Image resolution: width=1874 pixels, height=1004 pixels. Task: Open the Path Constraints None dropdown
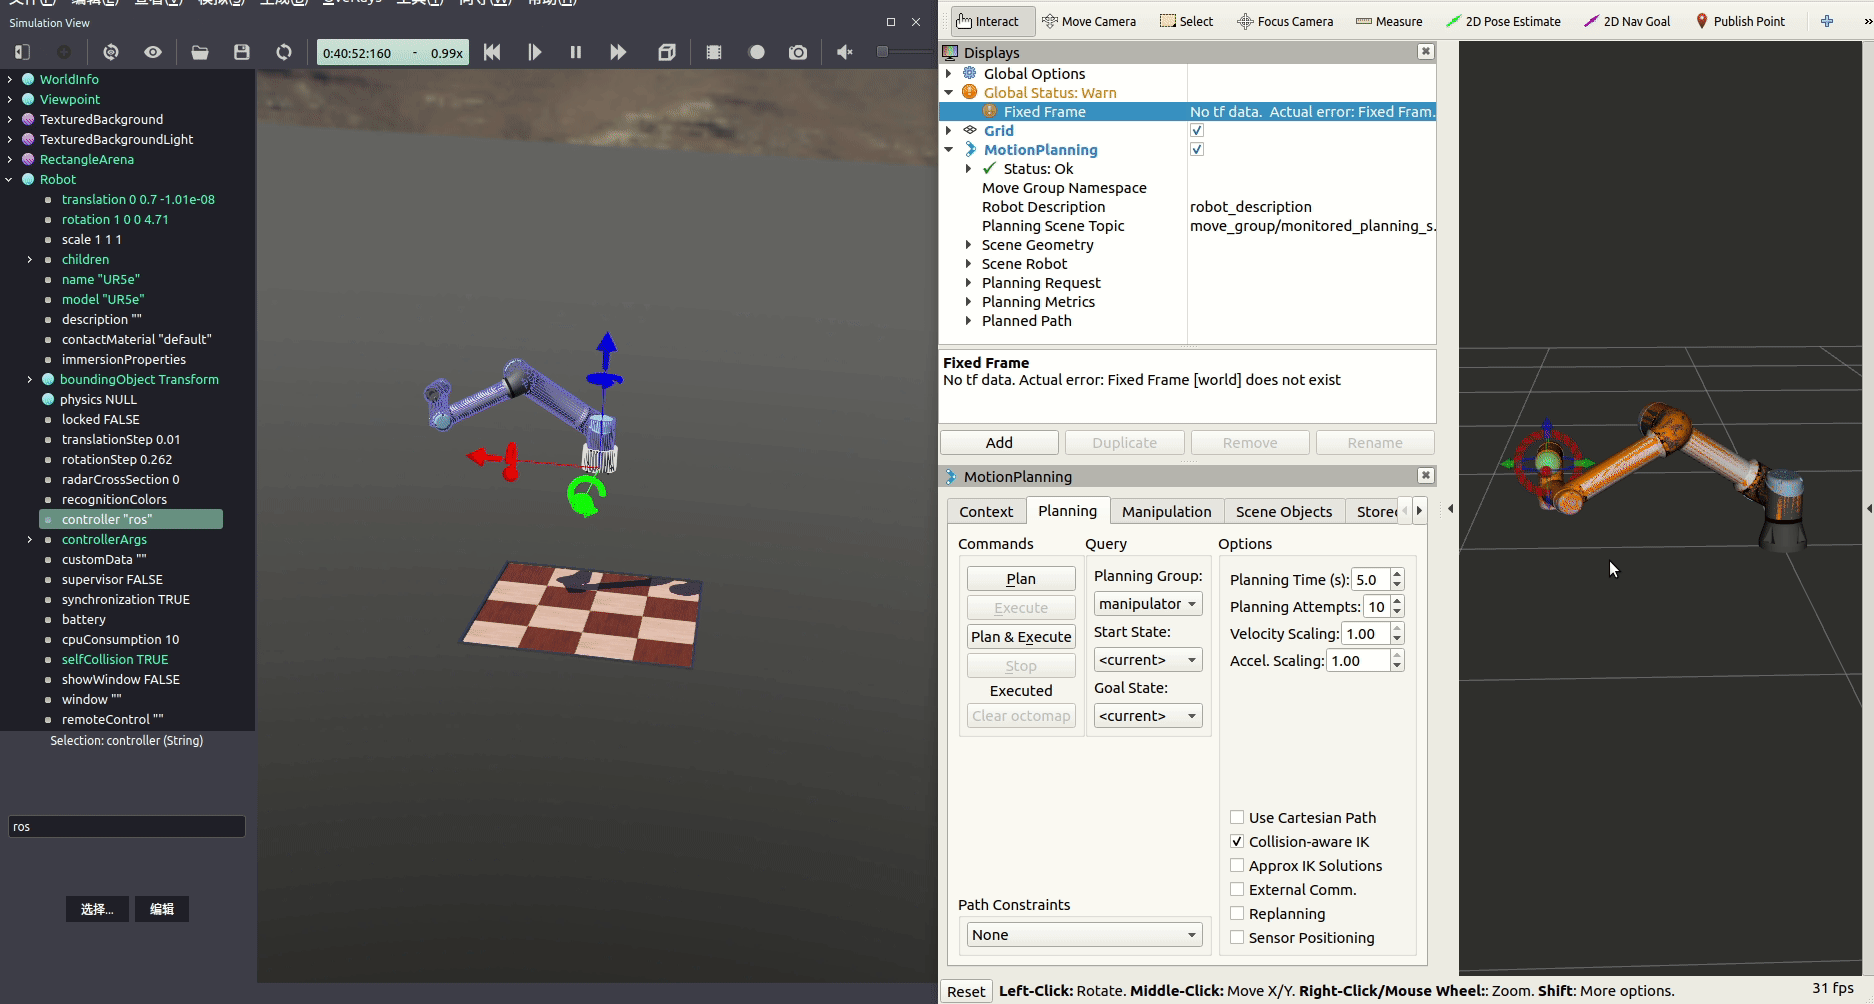tap(1084, 934)
